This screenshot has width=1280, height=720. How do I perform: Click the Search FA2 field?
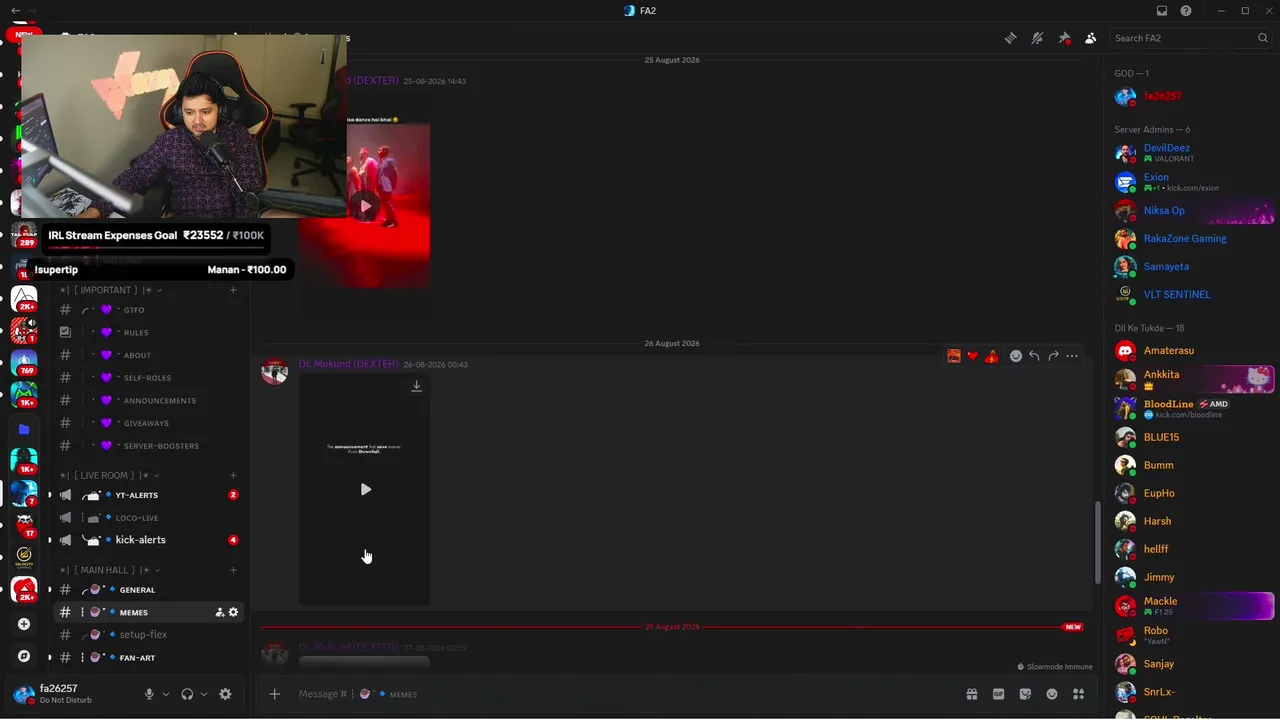pyautogui.click(x=1190, y=38)
